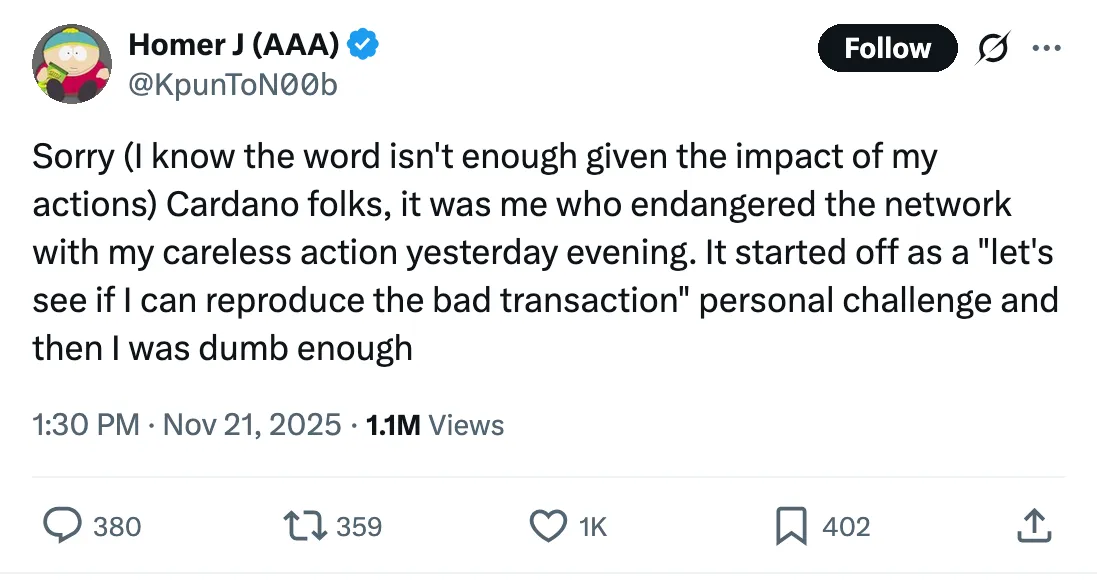
Task: Click the display name Homer J (AAA)
Action: pos(235,44)
